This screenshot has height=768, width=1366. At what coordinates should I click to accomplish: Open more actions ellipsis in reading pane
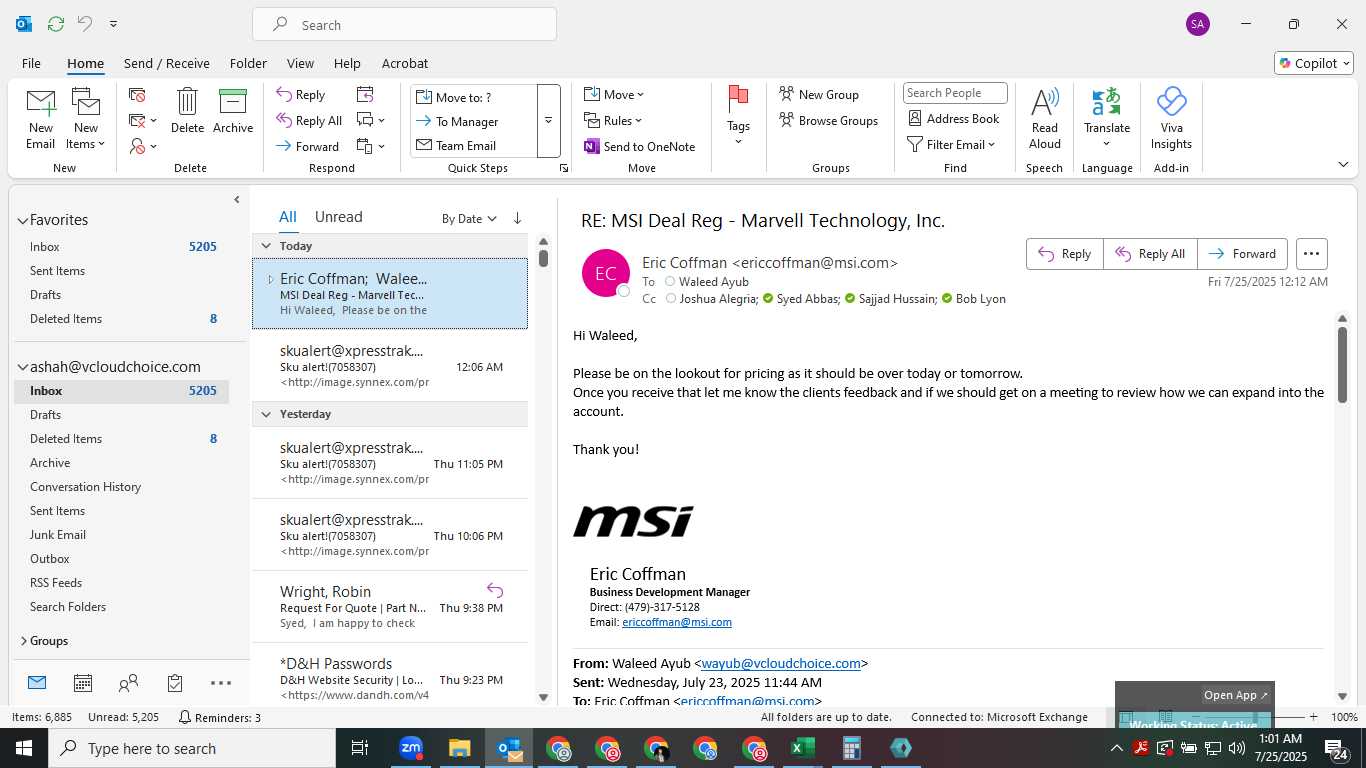tap(1311, 254)
